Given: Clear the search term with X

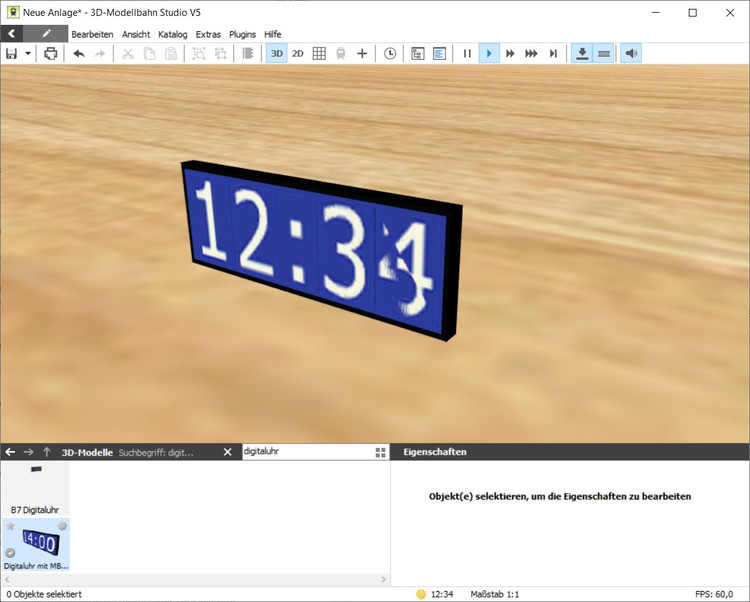Looking at the screenshot, I should click(228, 452).
